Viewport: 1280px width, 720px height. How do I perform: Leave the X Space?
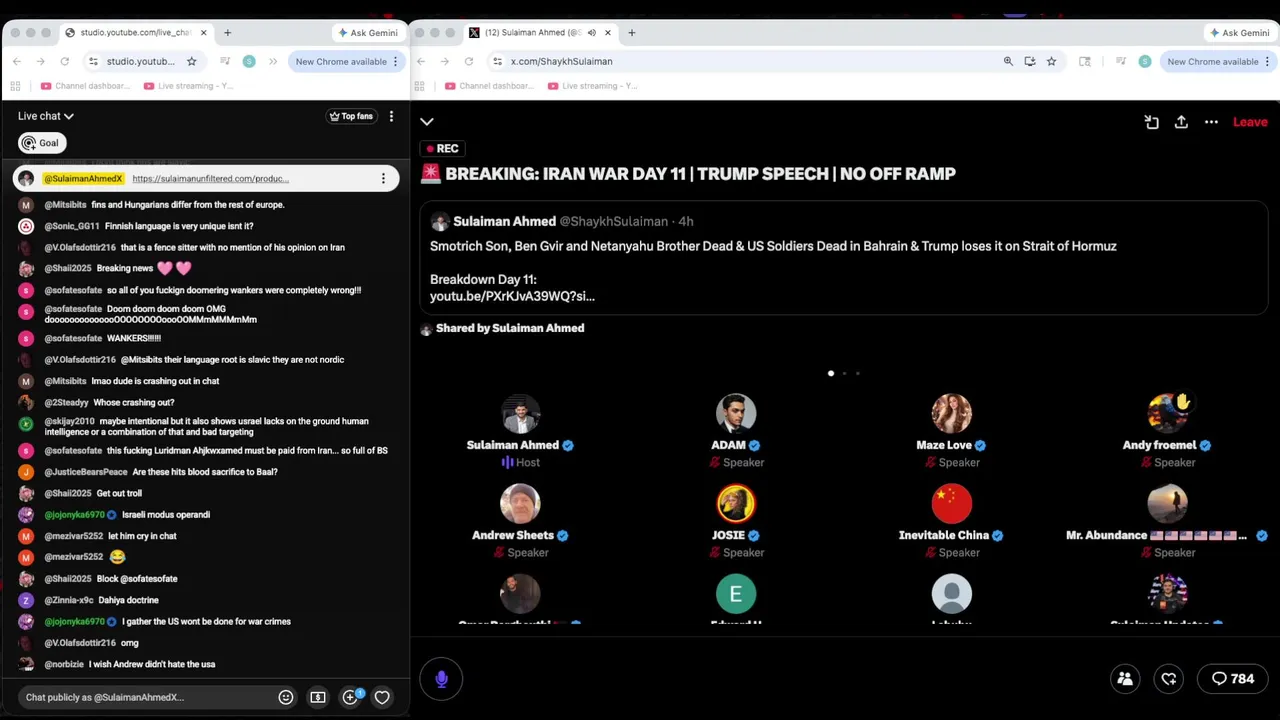1250,122
